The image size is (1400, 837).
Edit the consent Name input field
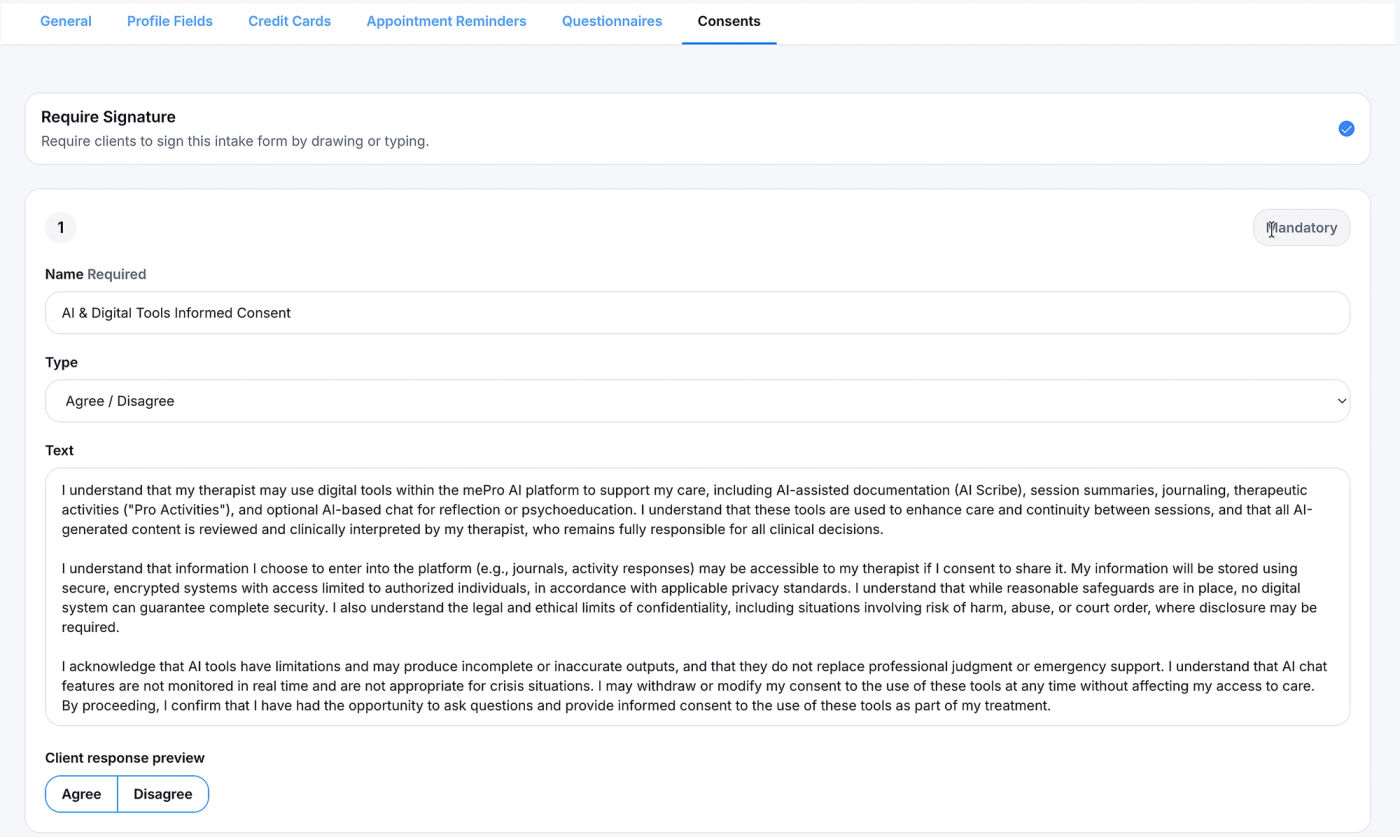point(697,313)
